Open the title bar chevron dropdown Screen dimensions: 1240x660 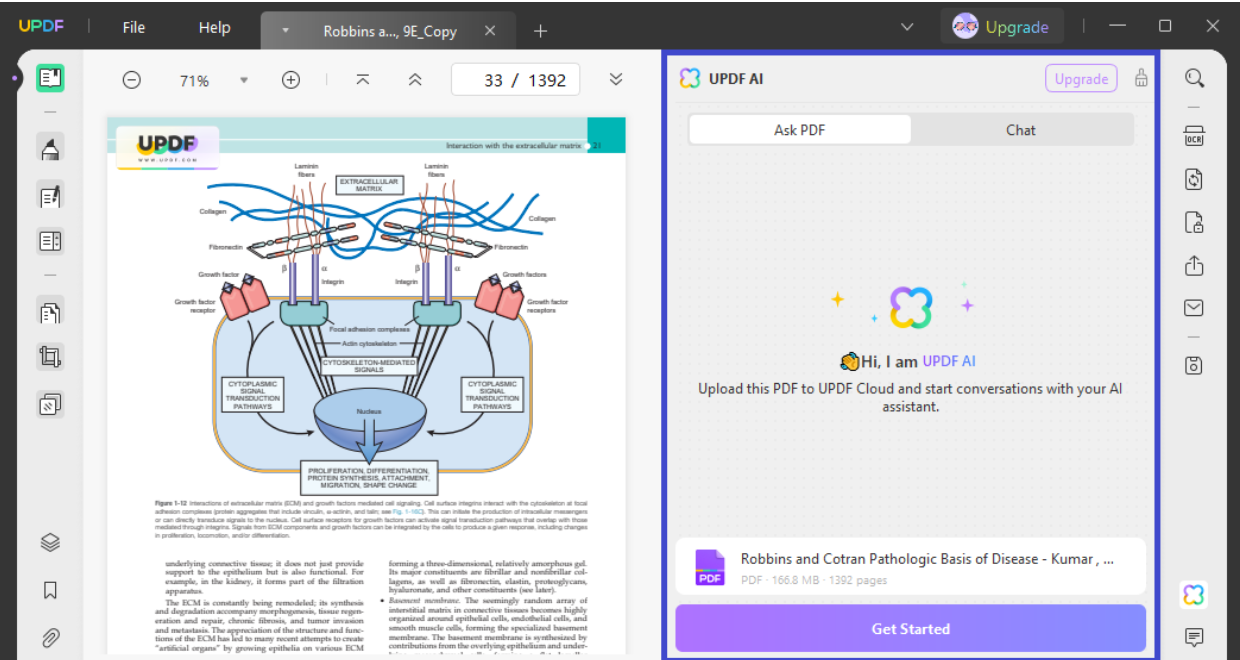tap(907, 27)
